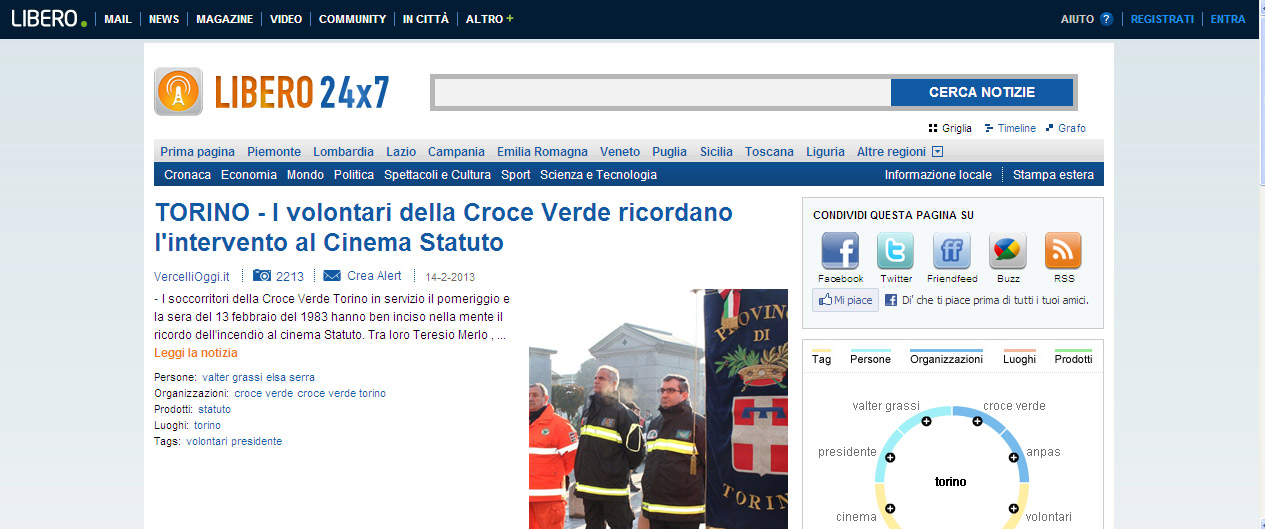
Task: Open the Politica category
Action: 354,175
